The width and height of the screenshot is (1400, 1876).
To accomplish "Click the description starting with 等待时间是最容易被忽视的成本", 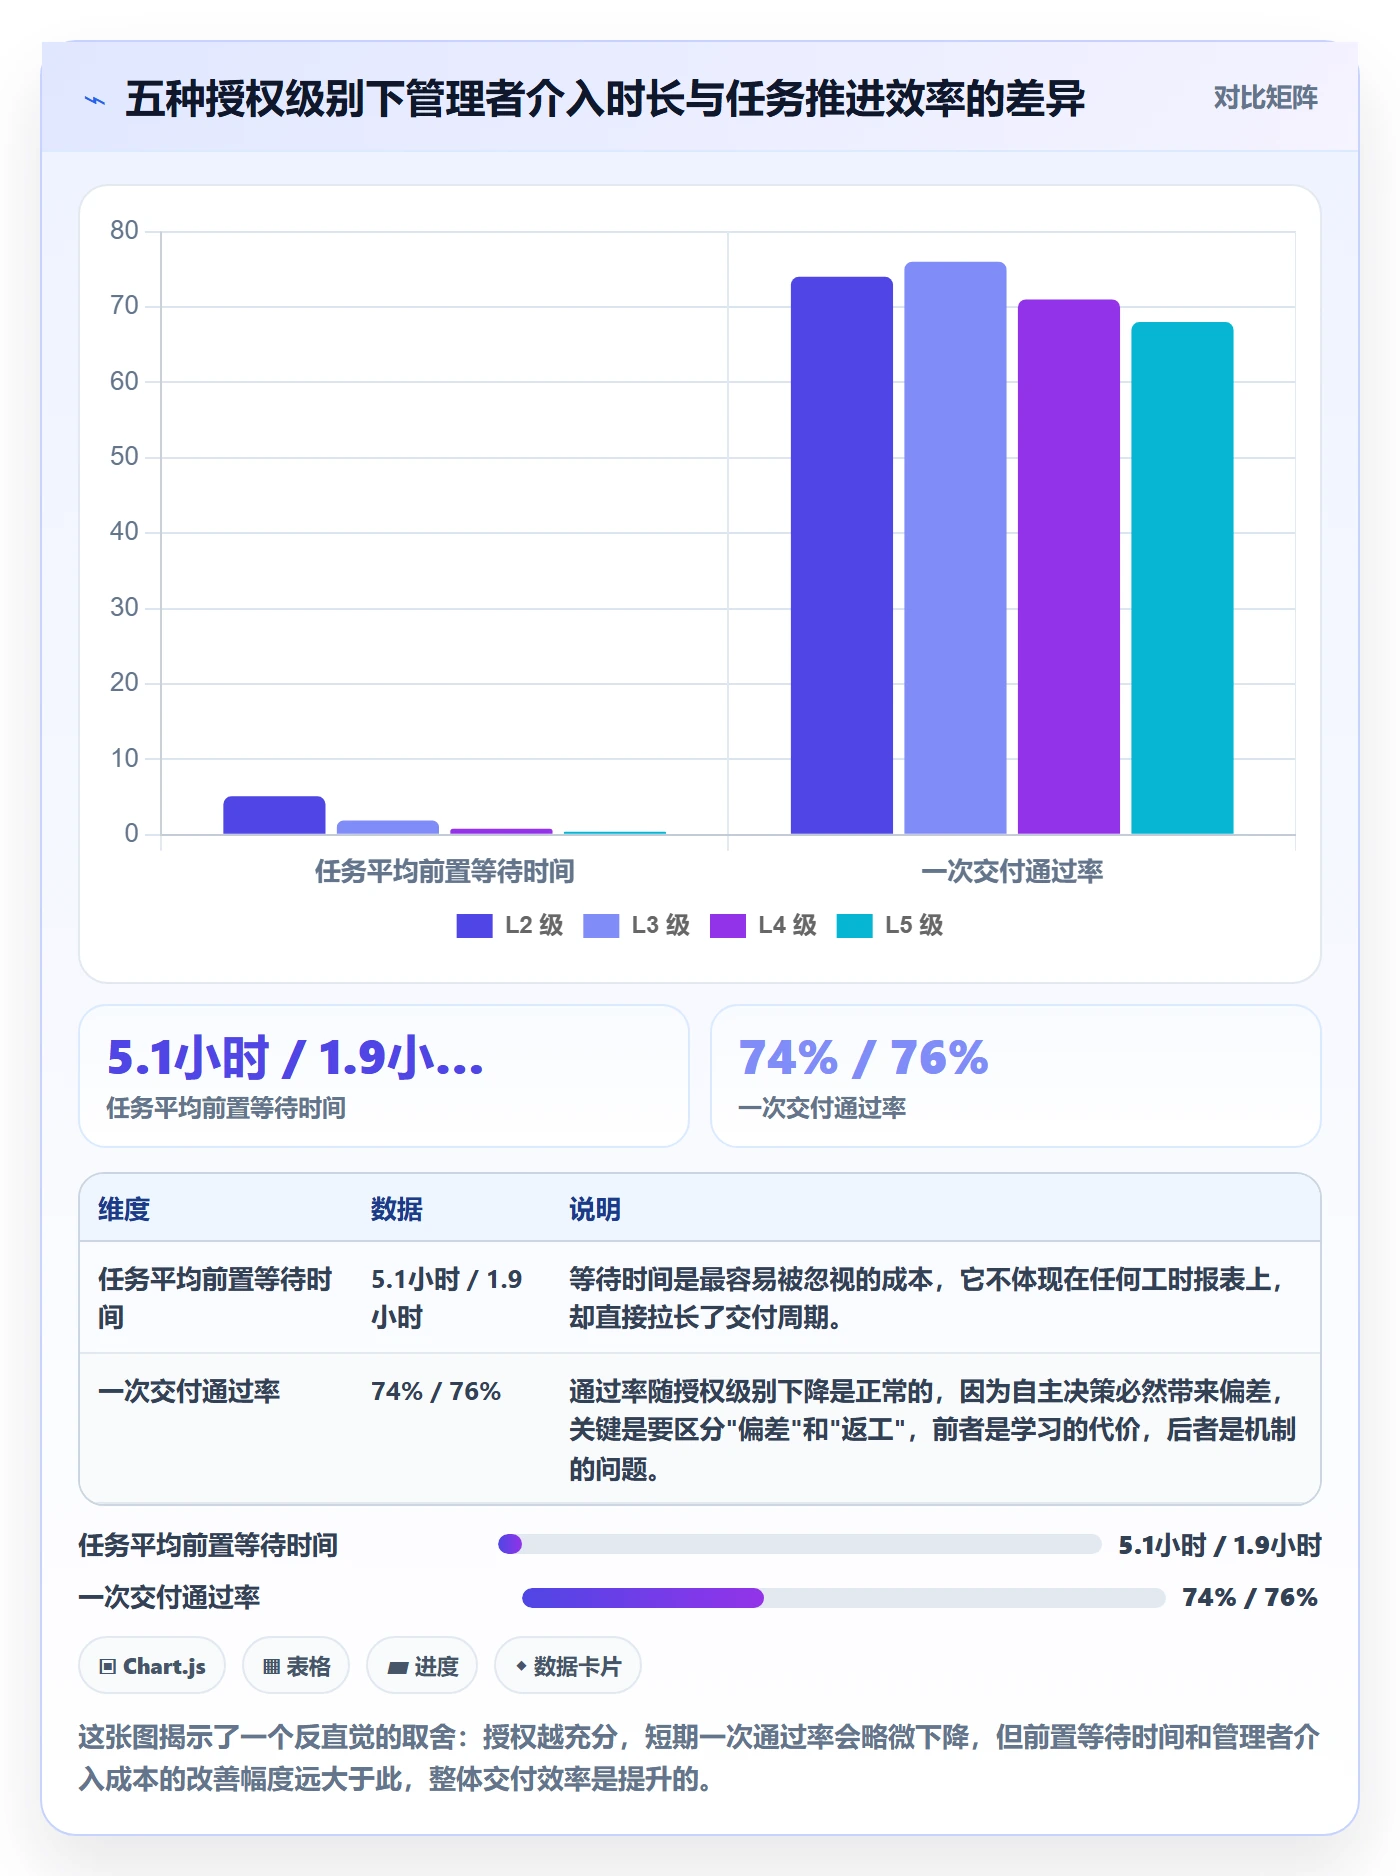I will (927, 1298).
